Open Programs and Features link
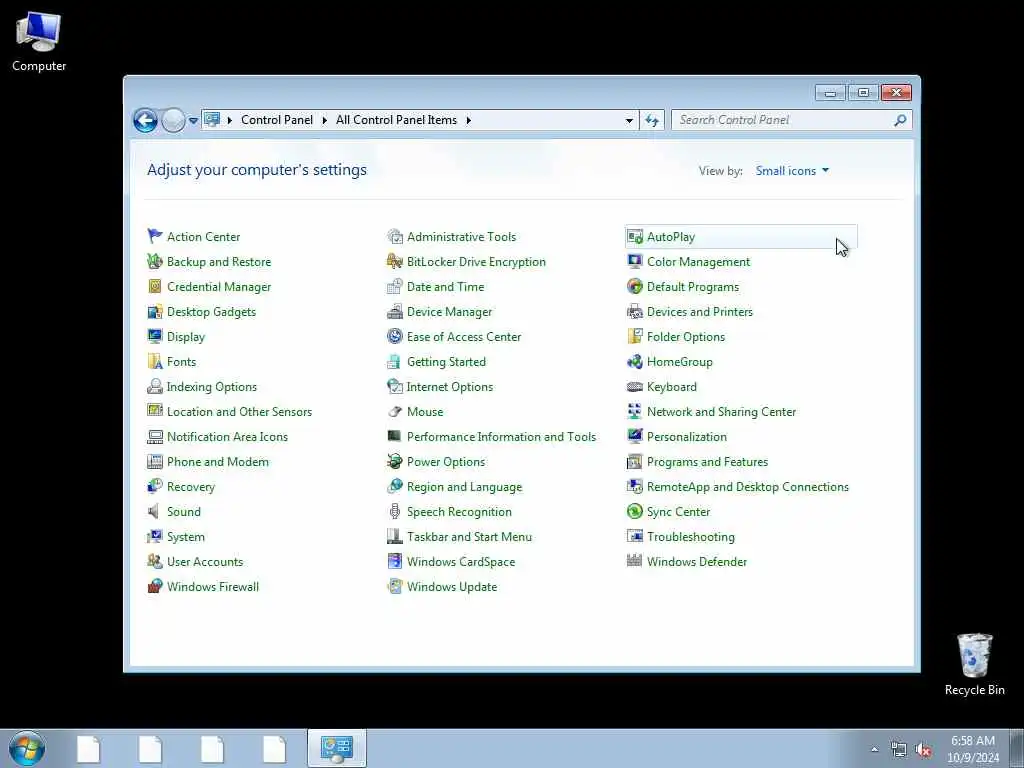This screenshot has height=768, width=1024. pos(707,462)
